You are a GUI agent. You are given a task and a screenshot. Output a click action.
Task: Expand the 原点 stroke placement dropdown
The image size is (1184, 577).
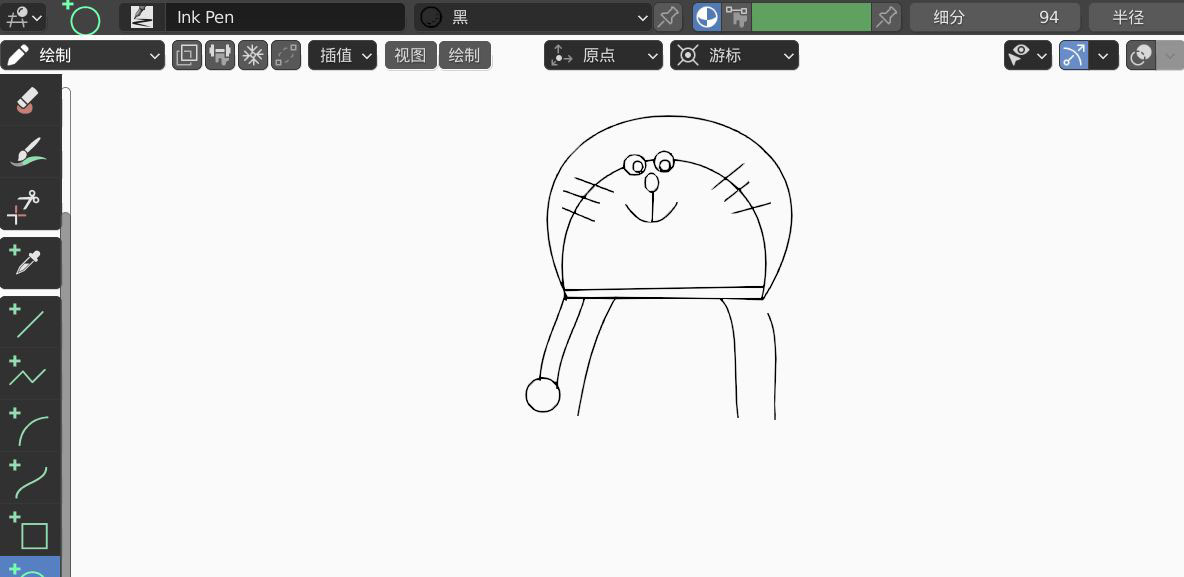[x=603, y=55]
